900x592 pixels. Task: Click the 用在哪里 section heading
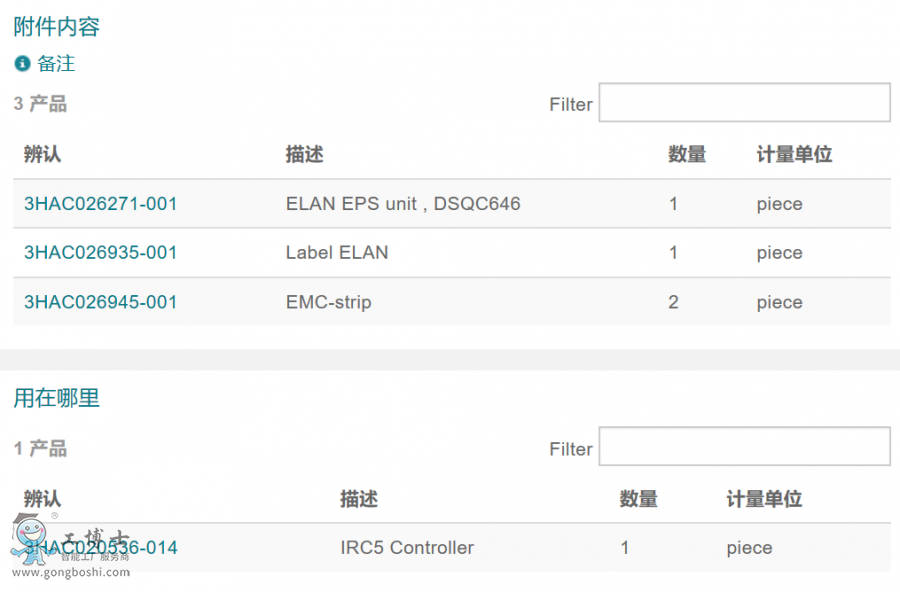56,398
